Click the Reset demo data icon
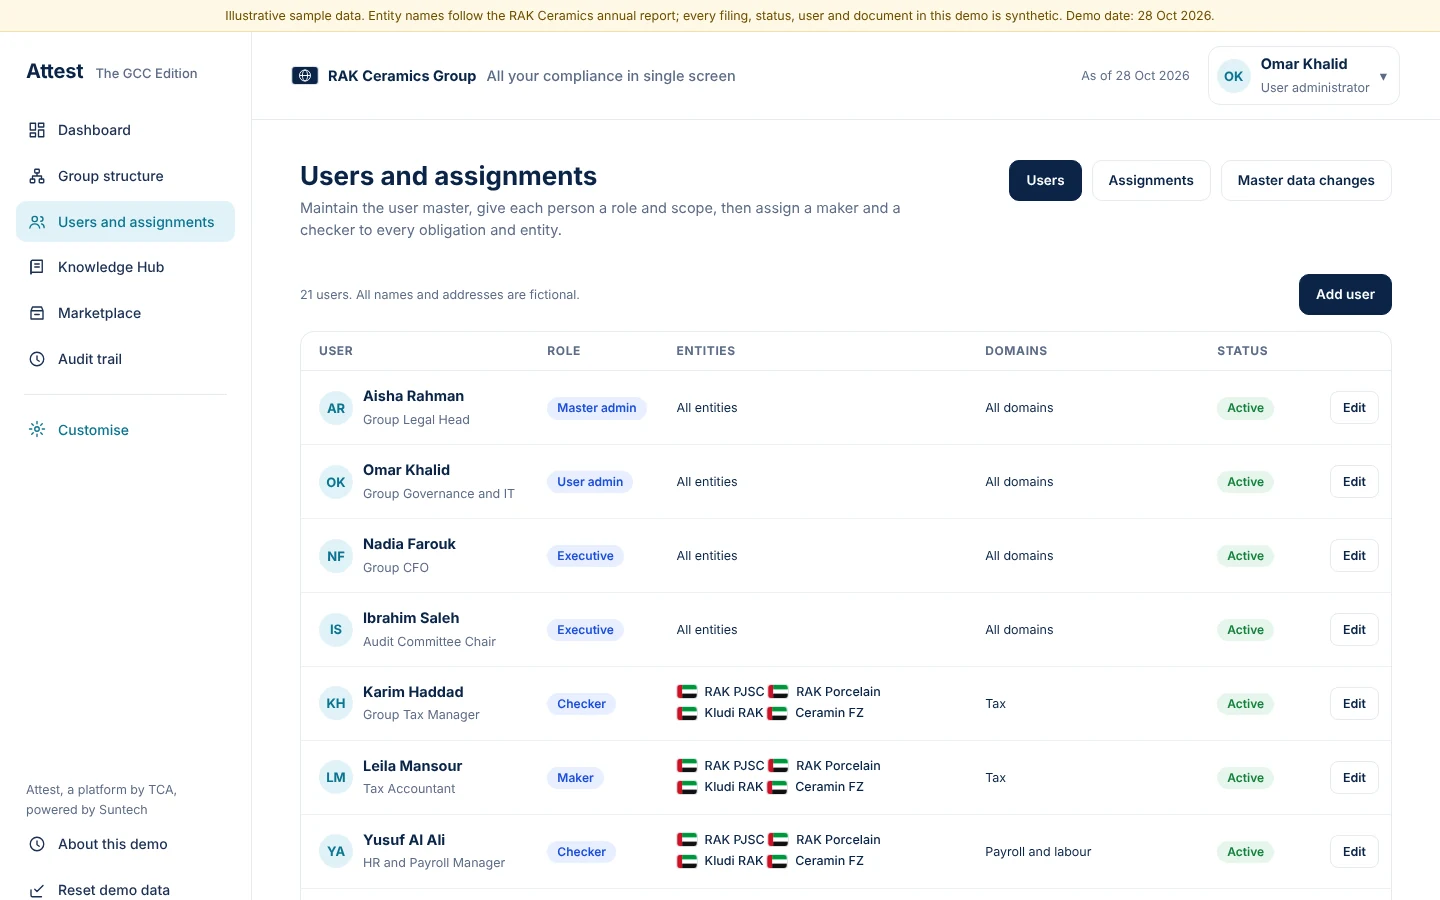This screenshot has width=1440, height=900. click(37, 890)
